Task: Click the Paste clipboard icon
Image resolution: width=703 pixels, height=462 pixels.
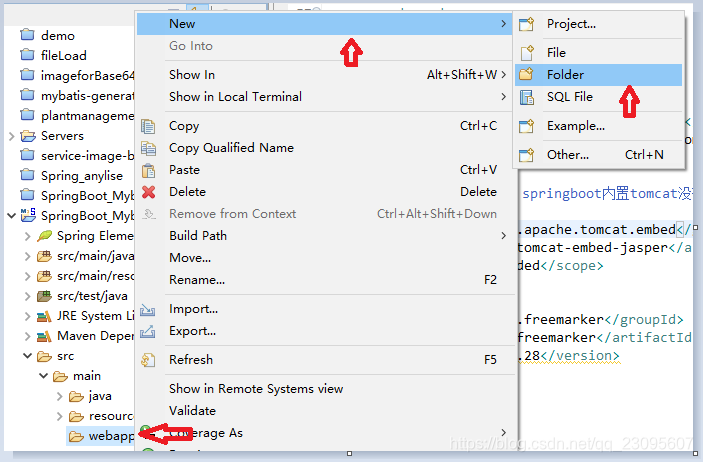Action: pos(148,170)
